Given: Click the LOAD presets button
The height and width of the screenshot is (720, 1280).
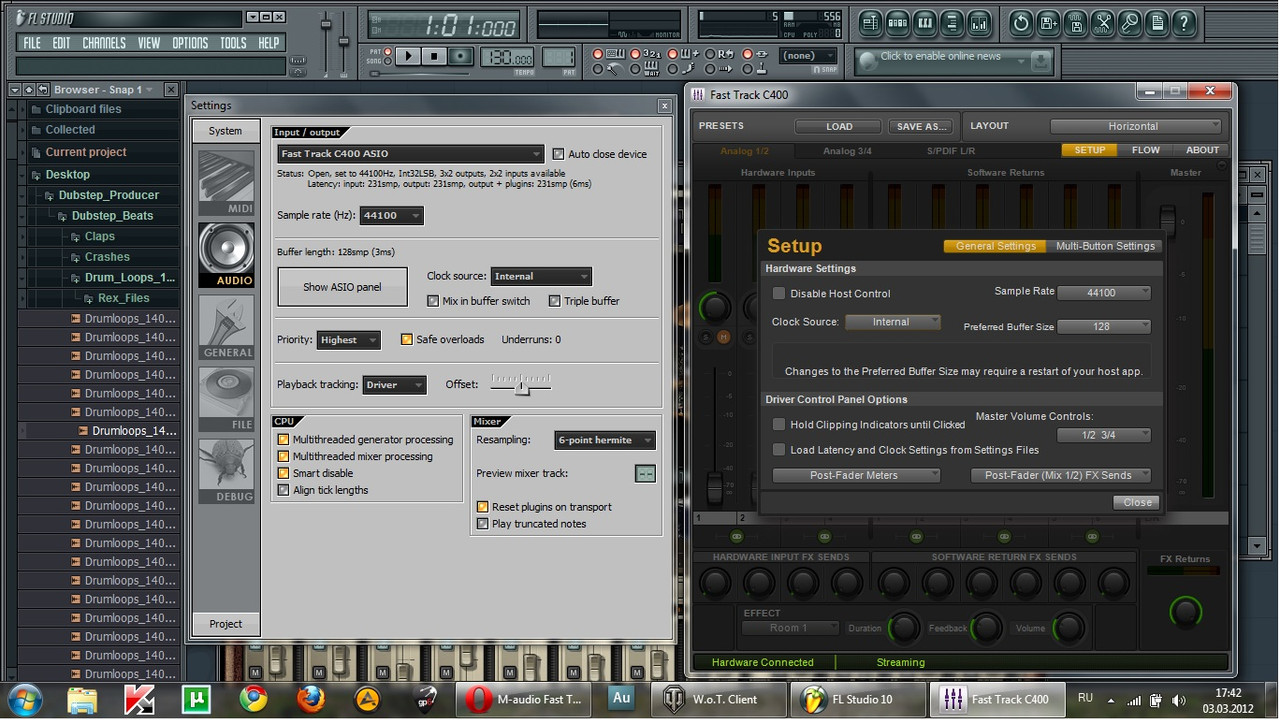Looking at the screenshot, I should click(839, 126).
